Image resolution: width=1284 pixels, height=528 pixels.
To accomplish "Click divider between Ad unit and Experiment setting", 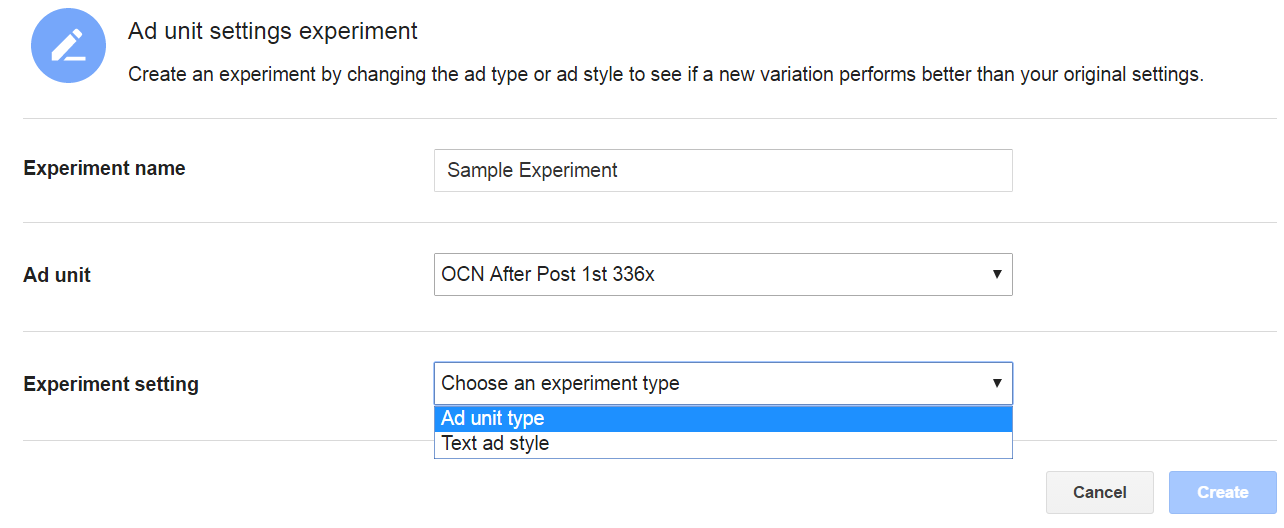I will 650,331.
